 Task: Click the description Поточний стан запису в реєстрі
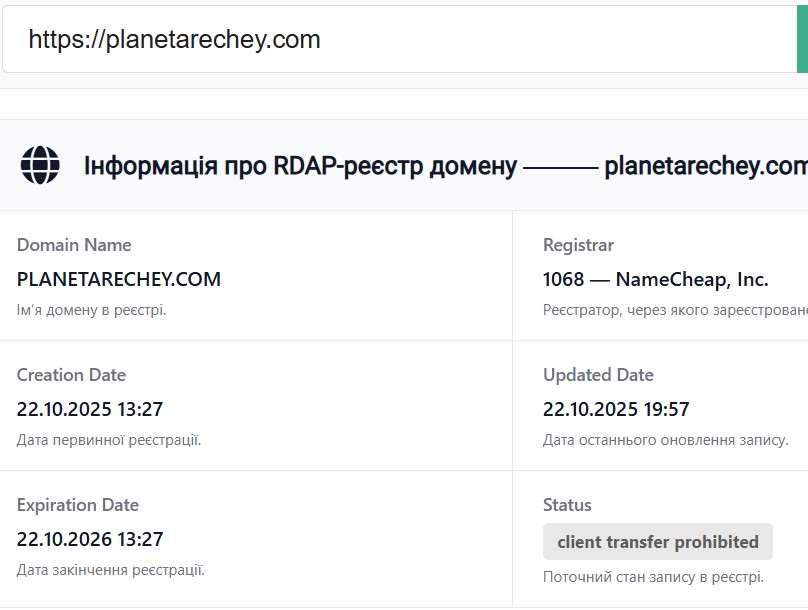pyautogui.click(x=653, y=577)
